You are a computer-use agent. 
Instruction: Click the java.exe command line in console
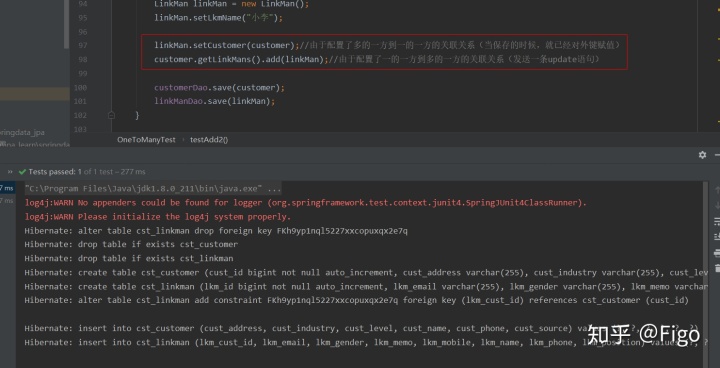click(x=153, y=189)
